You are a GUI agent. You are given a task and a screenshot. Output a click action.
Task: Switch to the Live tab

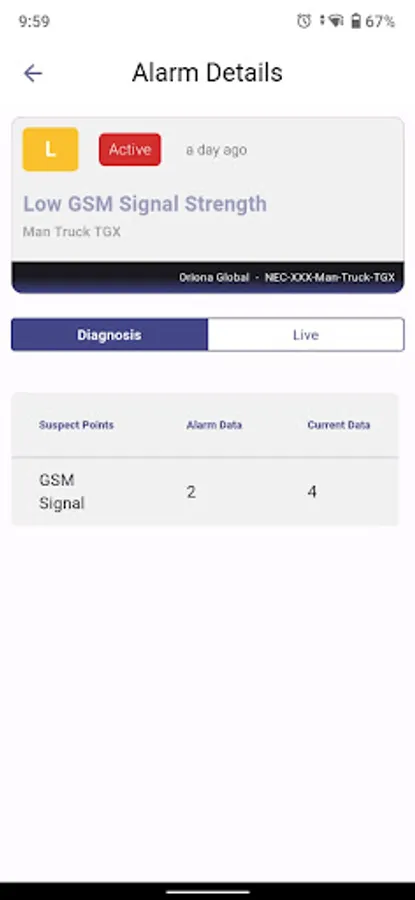click(x=305, y=335)
